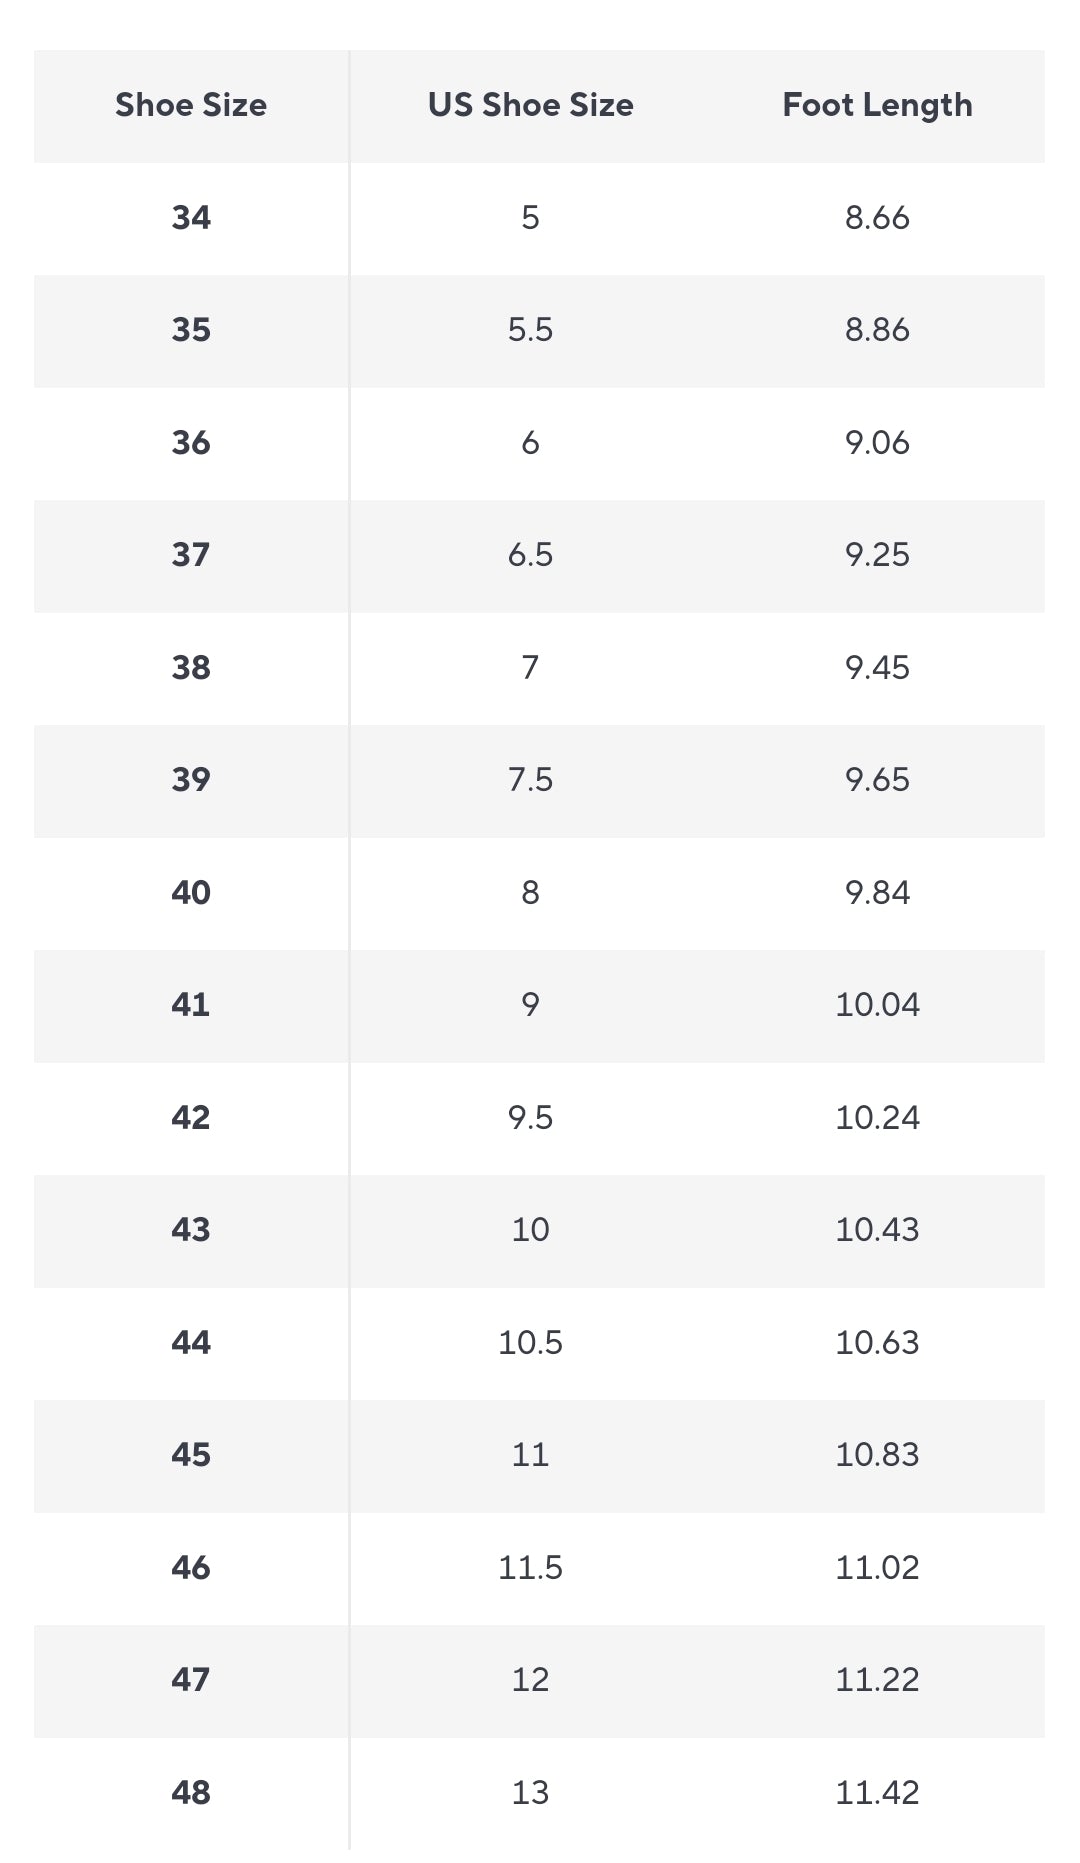Select shoe size 41 row label
This screenshot has width=1080, height=1863.
click(x=191, y=1004)
